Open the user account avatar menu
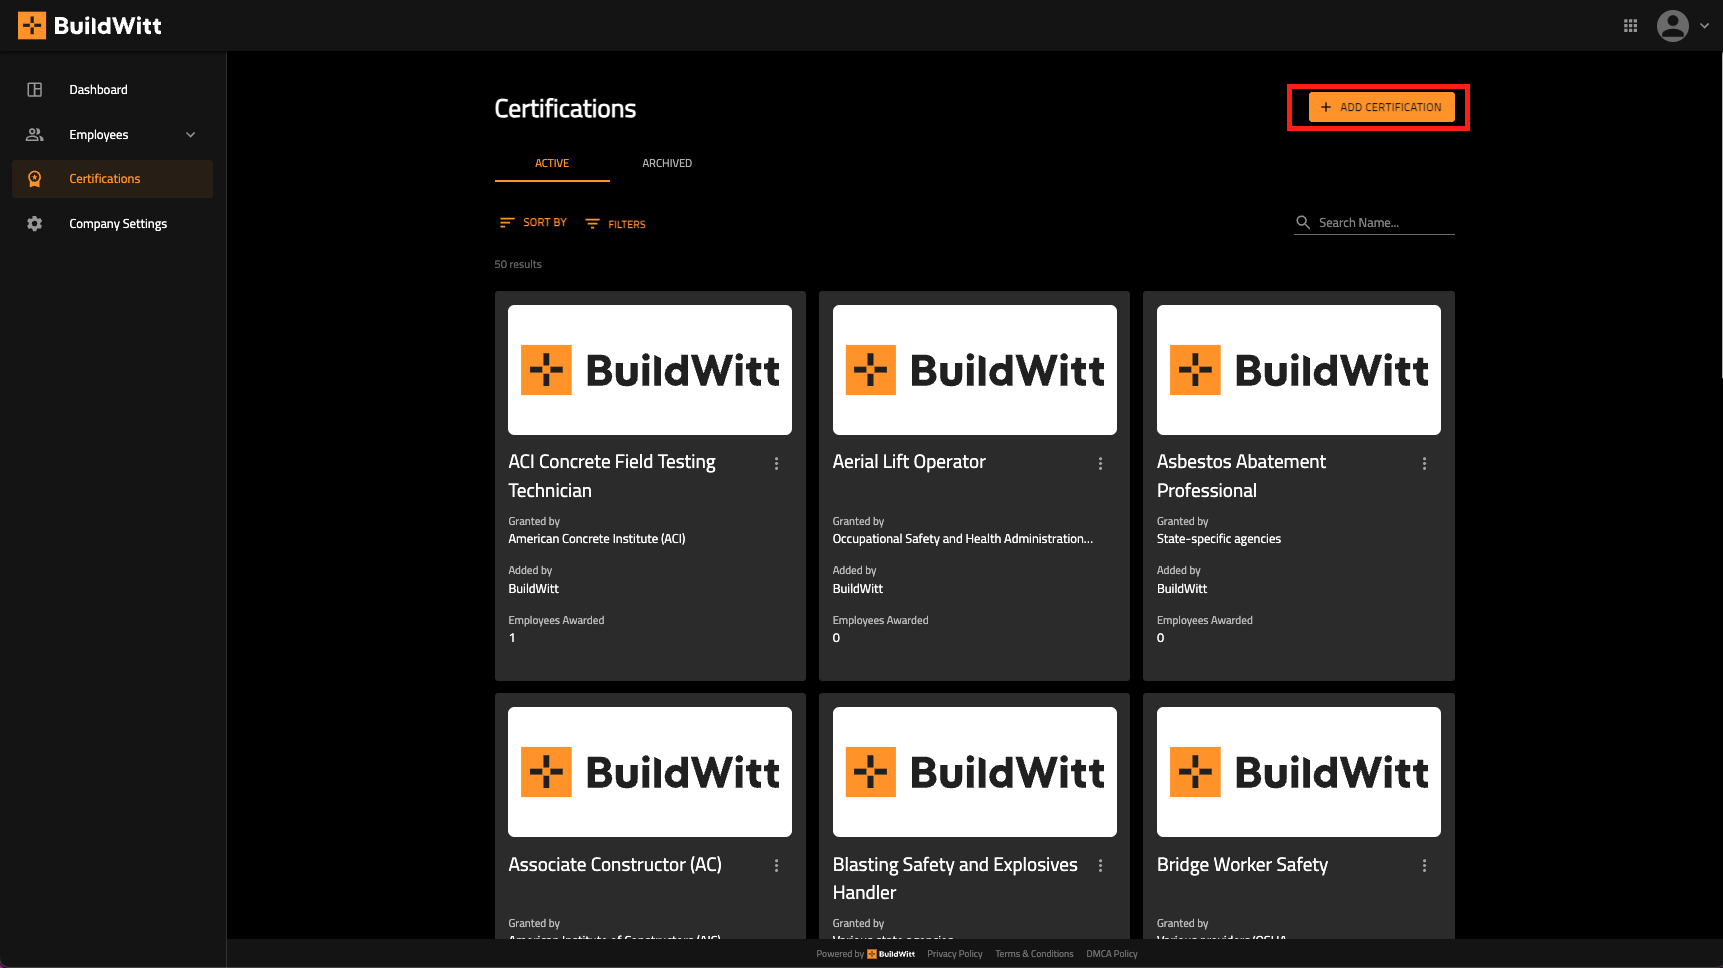Image resolution: width=1723 pixels, height=968 pixels. point(1672,26)
